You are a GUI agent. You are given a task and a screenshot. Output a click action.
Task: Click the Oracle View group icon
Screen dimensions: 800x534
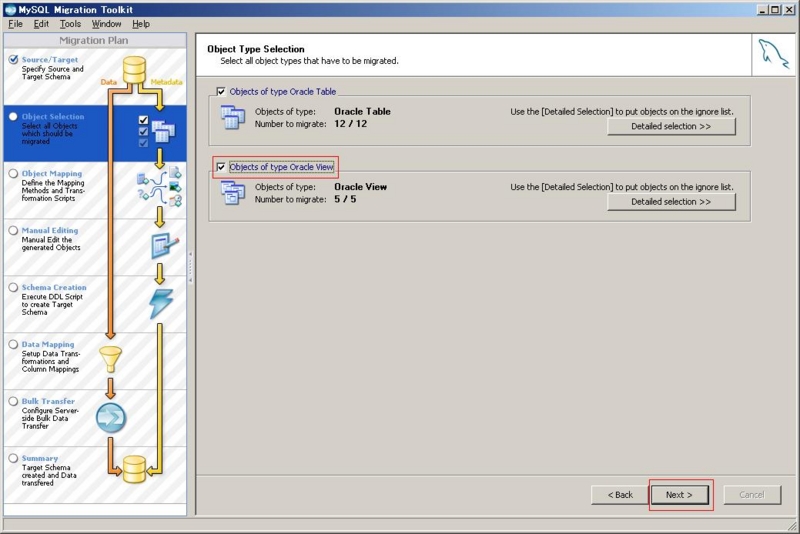pyautogui.click(x=233, y=193)
